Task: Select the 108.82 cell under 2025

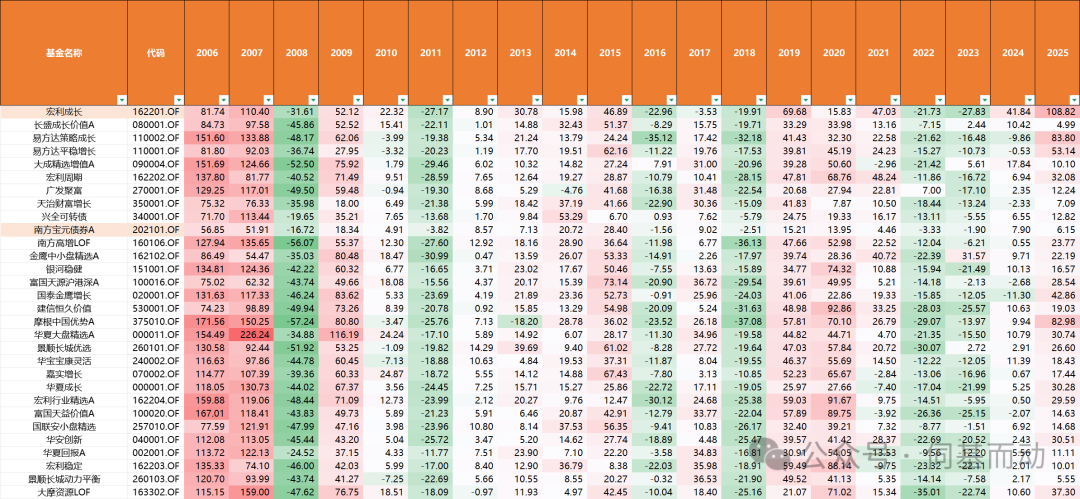Action: [1060, 111]
